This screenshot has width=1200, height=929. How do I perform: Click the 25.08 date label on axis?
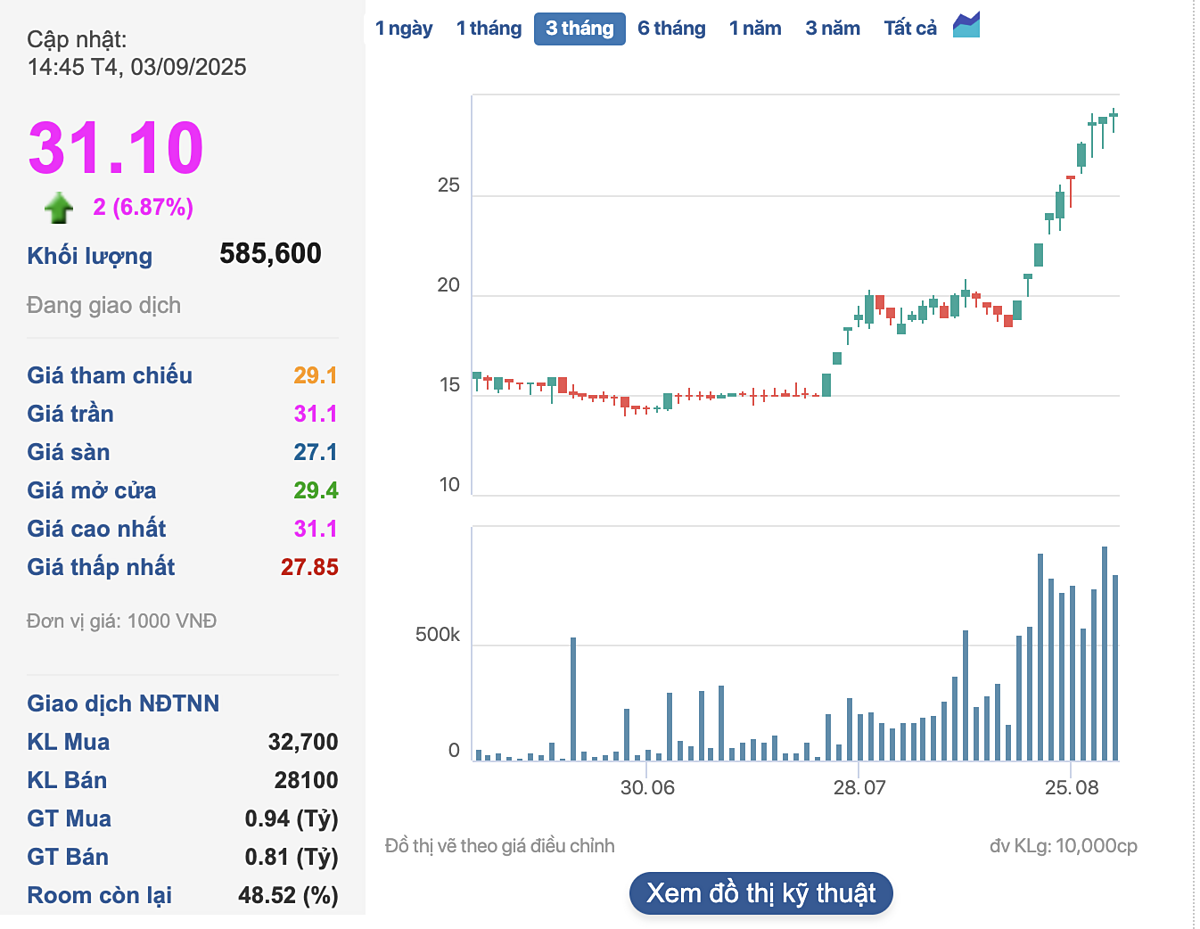(1070, 787)
